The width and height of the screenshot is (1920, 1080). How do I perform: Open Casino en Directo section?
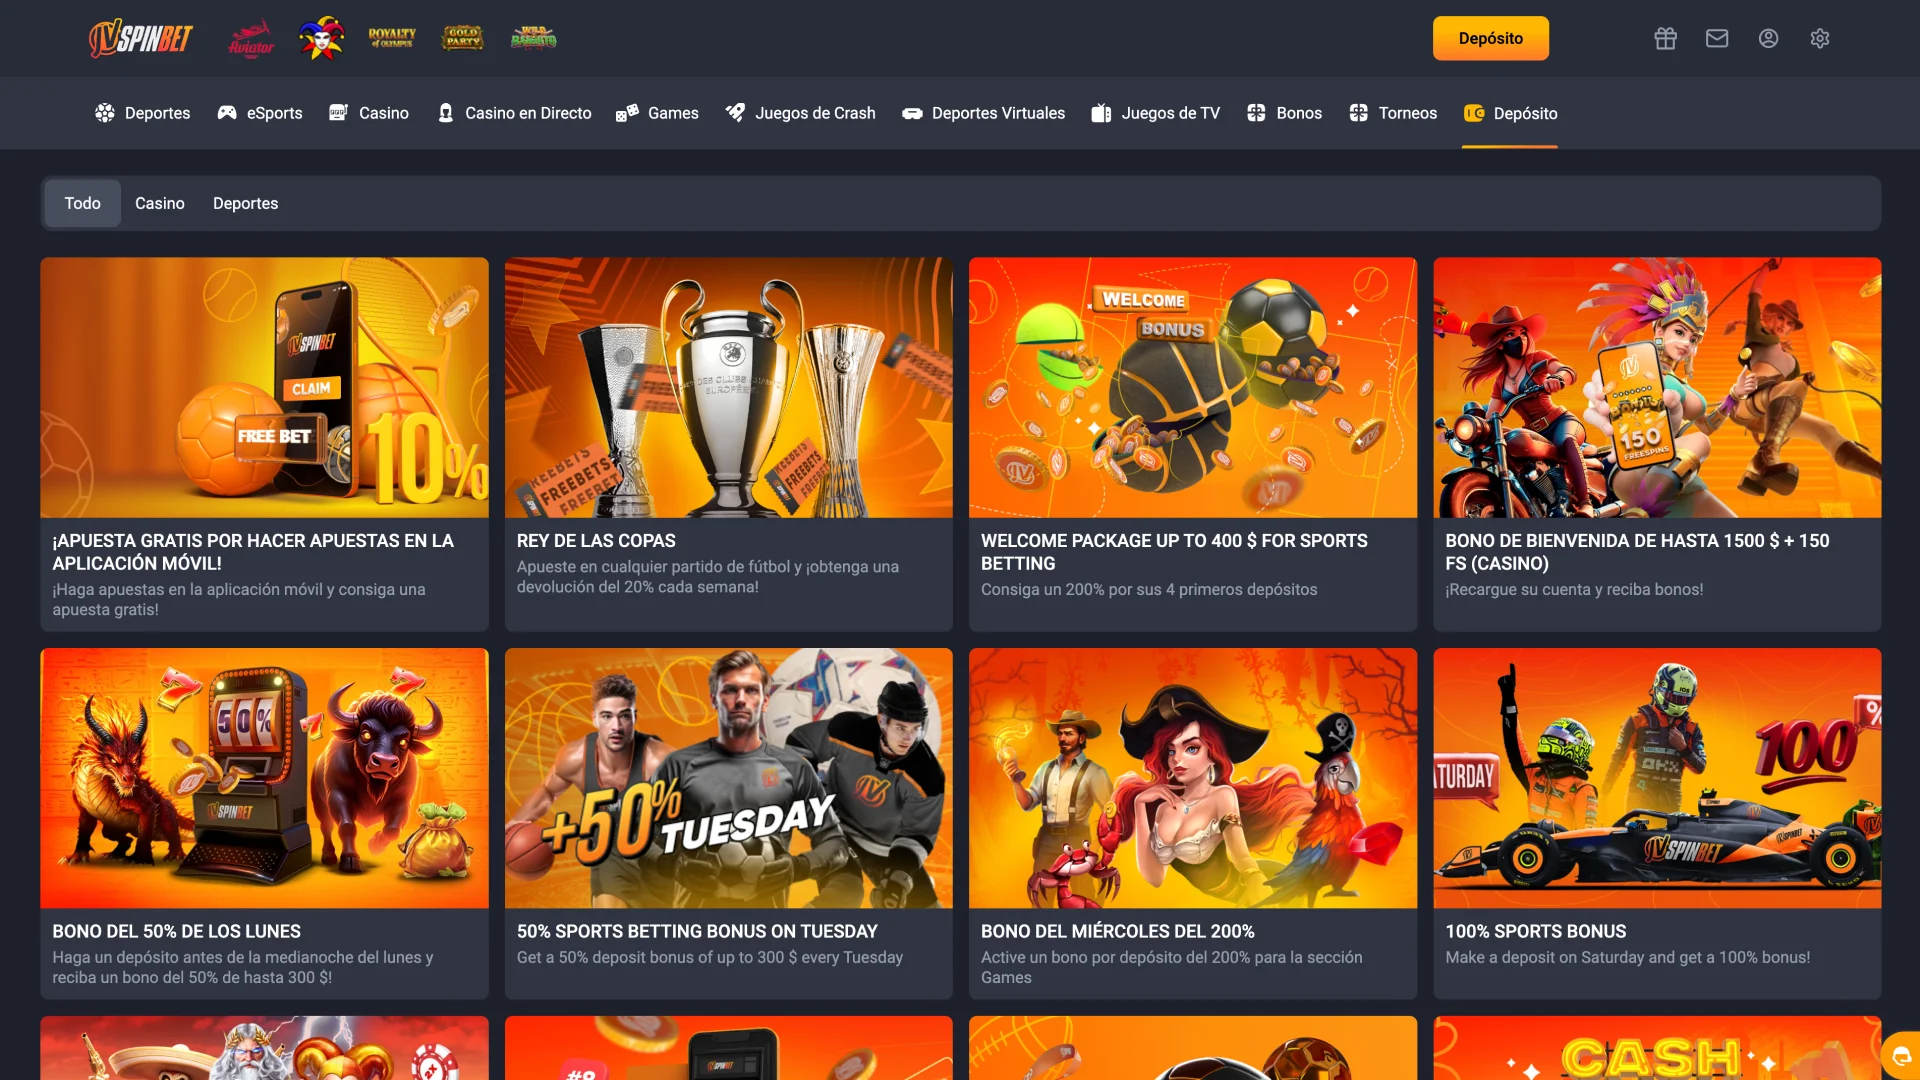(x=513, y=113)
